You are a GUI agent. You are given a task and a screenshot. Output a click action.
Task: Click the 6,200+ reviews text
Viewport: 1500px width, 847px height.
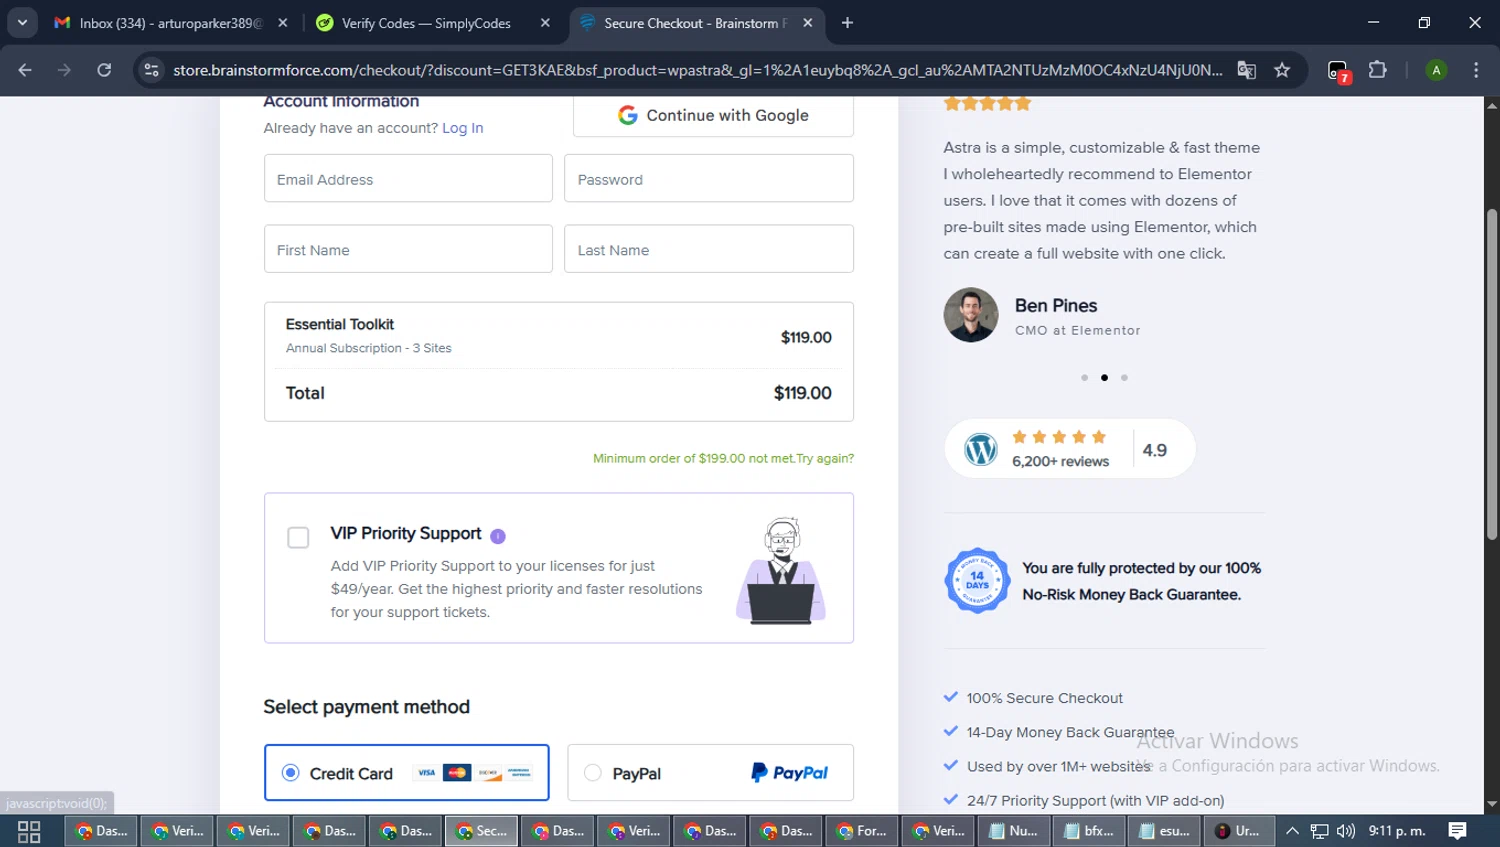[1060, 461]
